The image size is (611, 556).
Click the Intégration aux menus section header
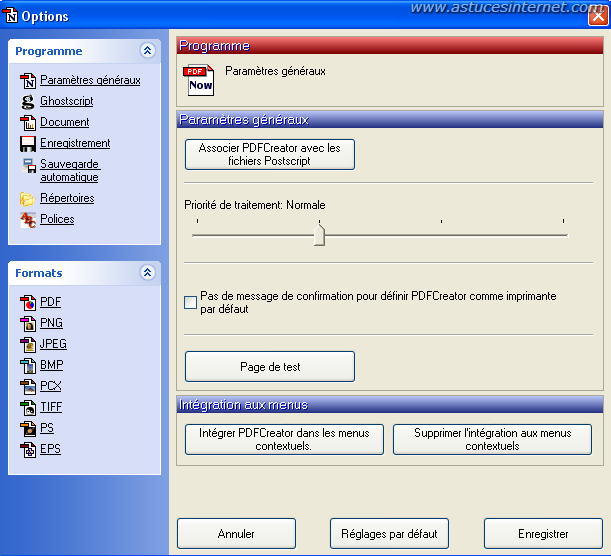click(x=390, y=404)
